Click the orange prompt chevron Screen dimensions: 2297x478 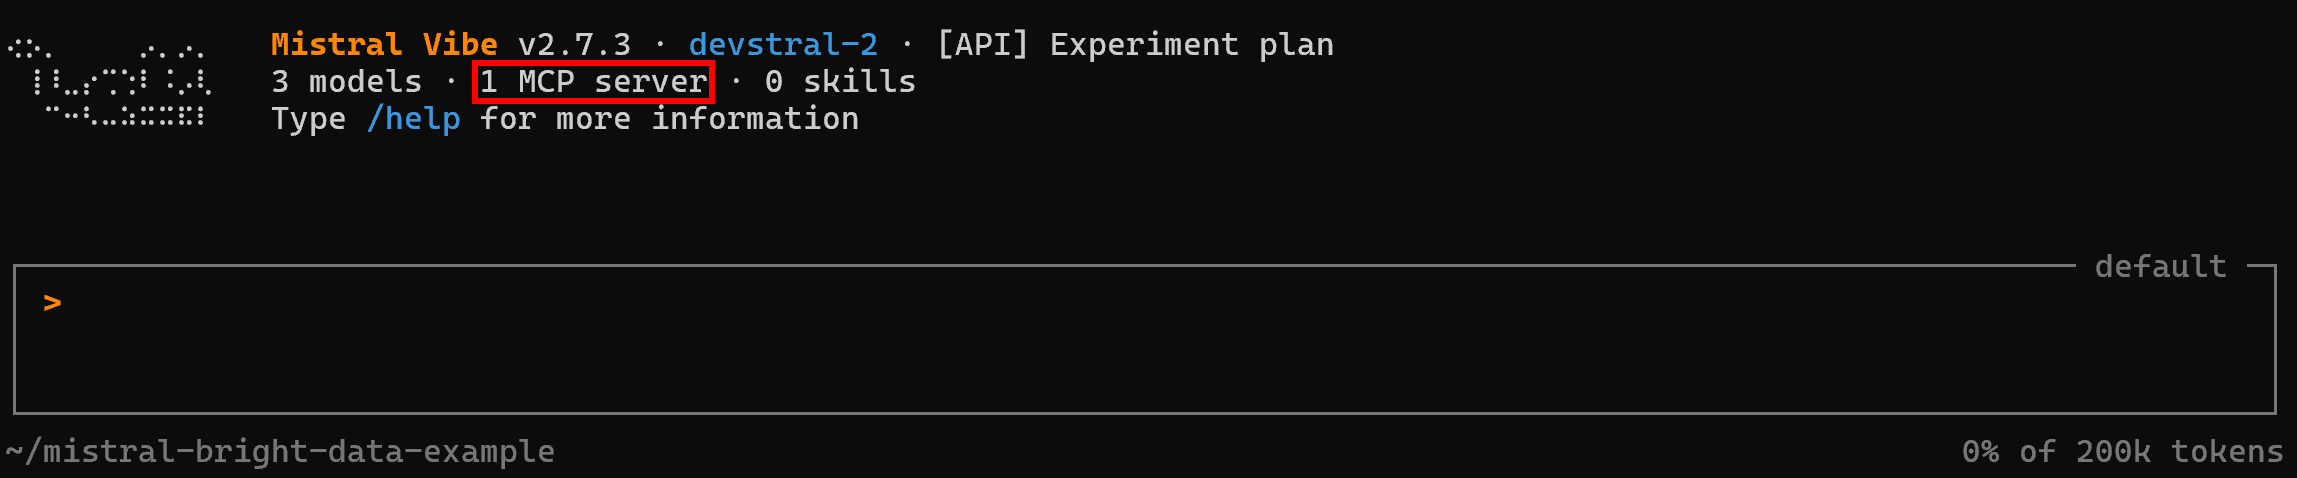click(x=52, y=302)
